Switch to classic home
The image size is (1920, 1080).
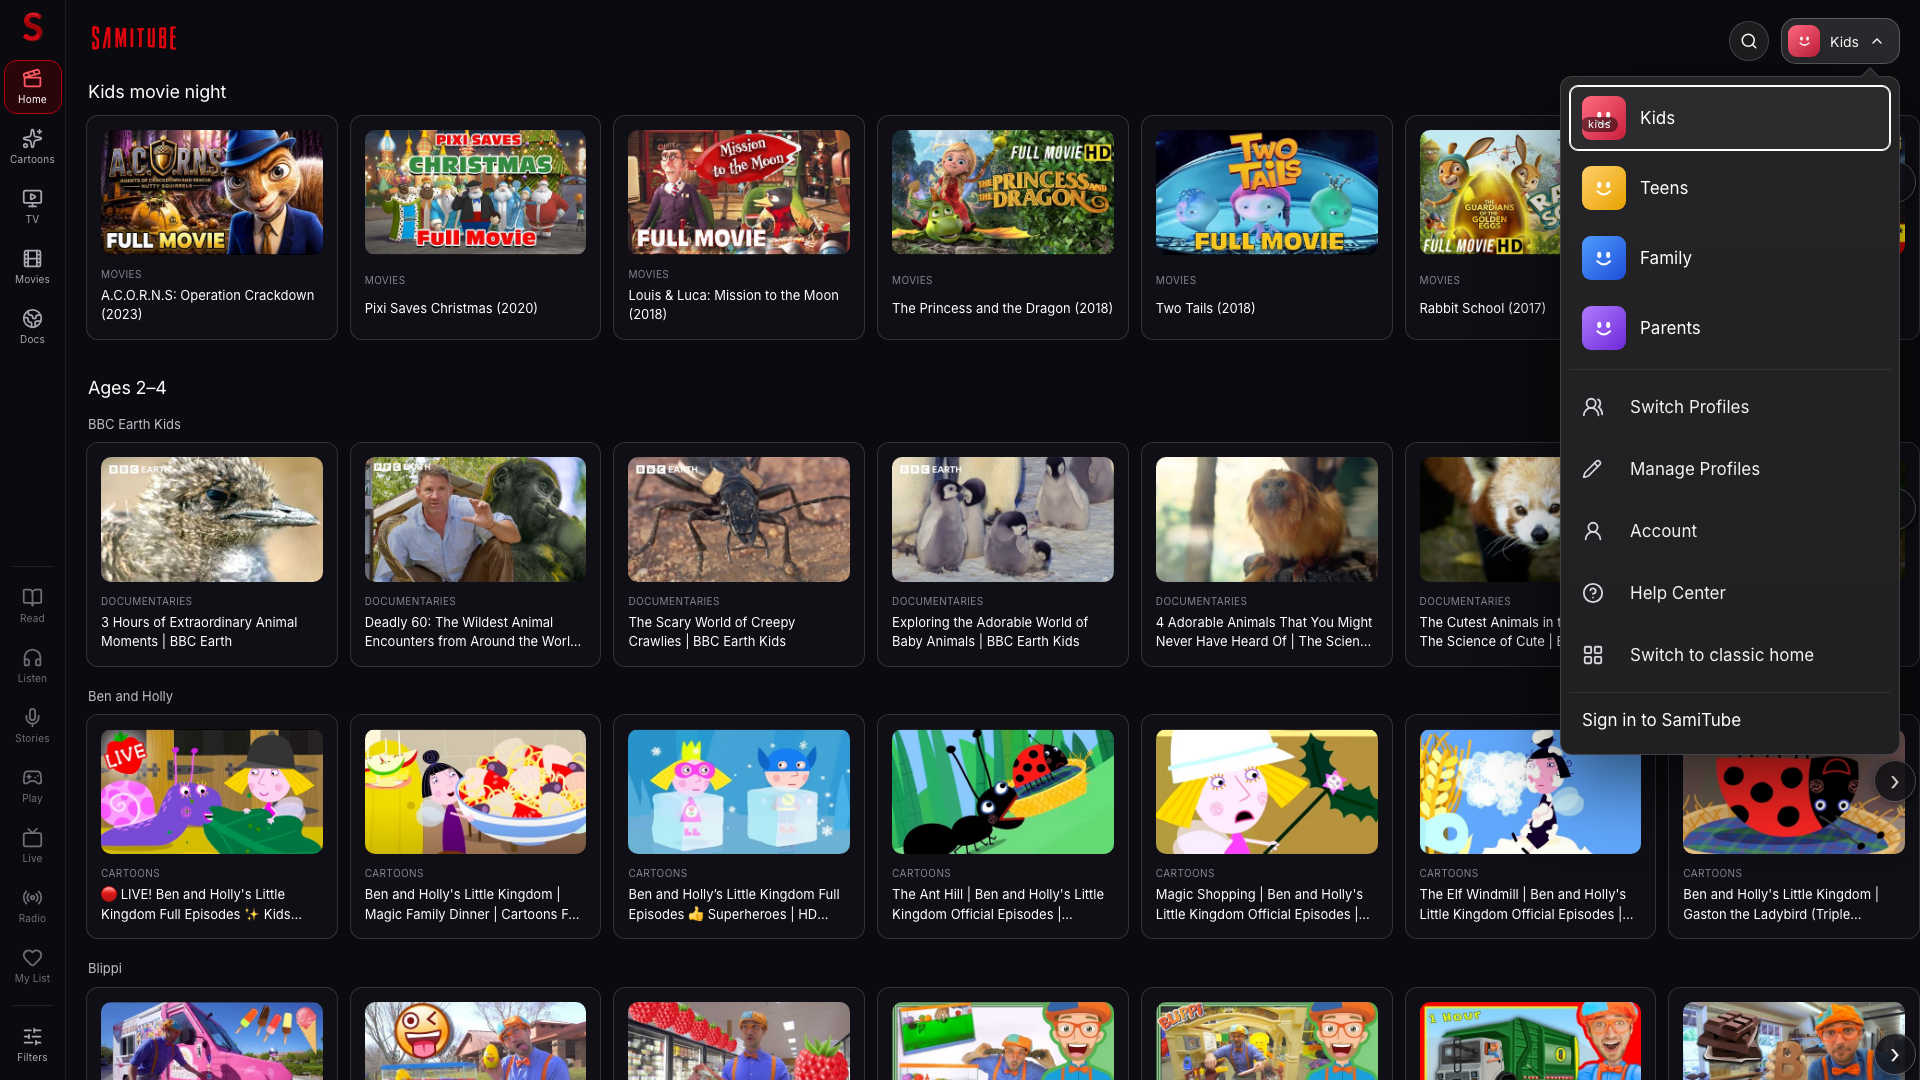click(x=1730, y=655)
